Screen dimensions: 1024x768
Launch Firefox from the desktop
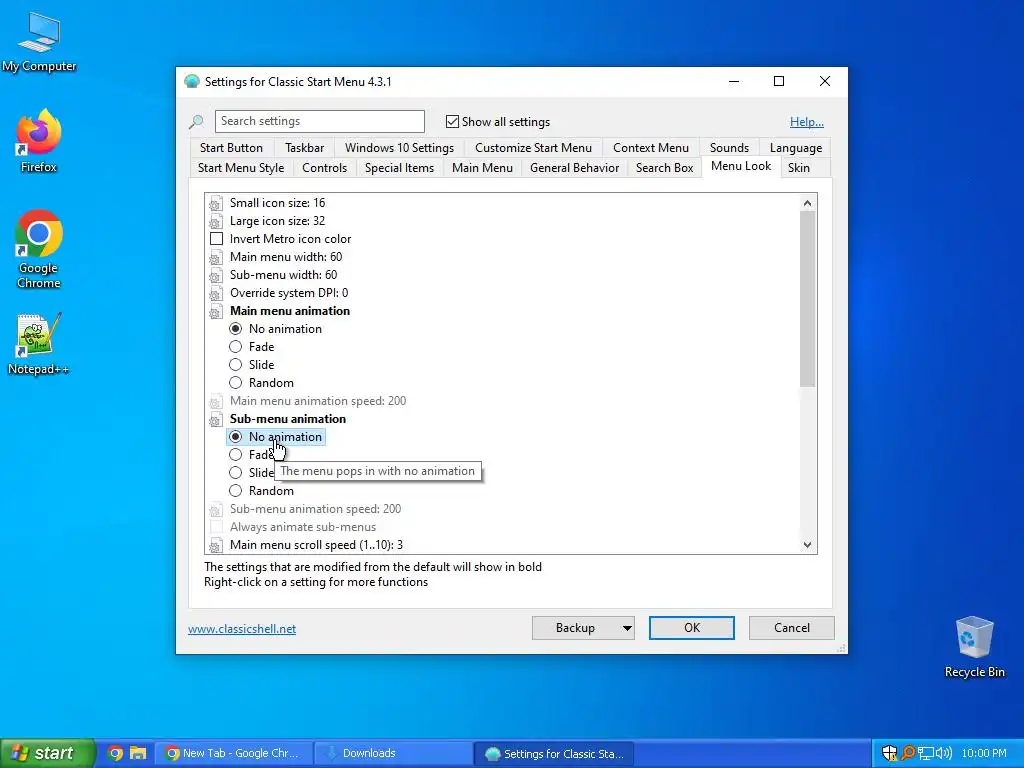point(39,140)
